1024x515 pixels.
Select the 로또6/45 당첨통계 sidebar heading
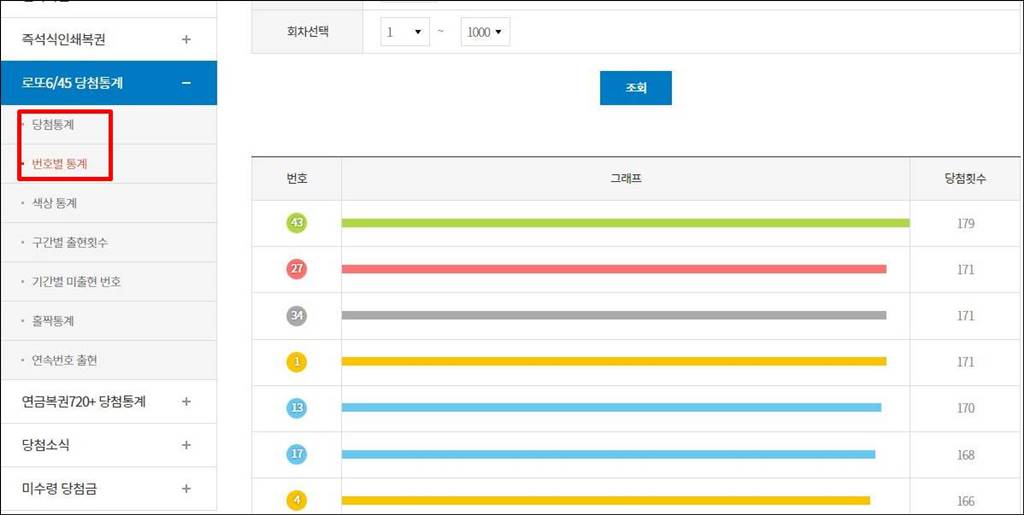coord(72,83)
